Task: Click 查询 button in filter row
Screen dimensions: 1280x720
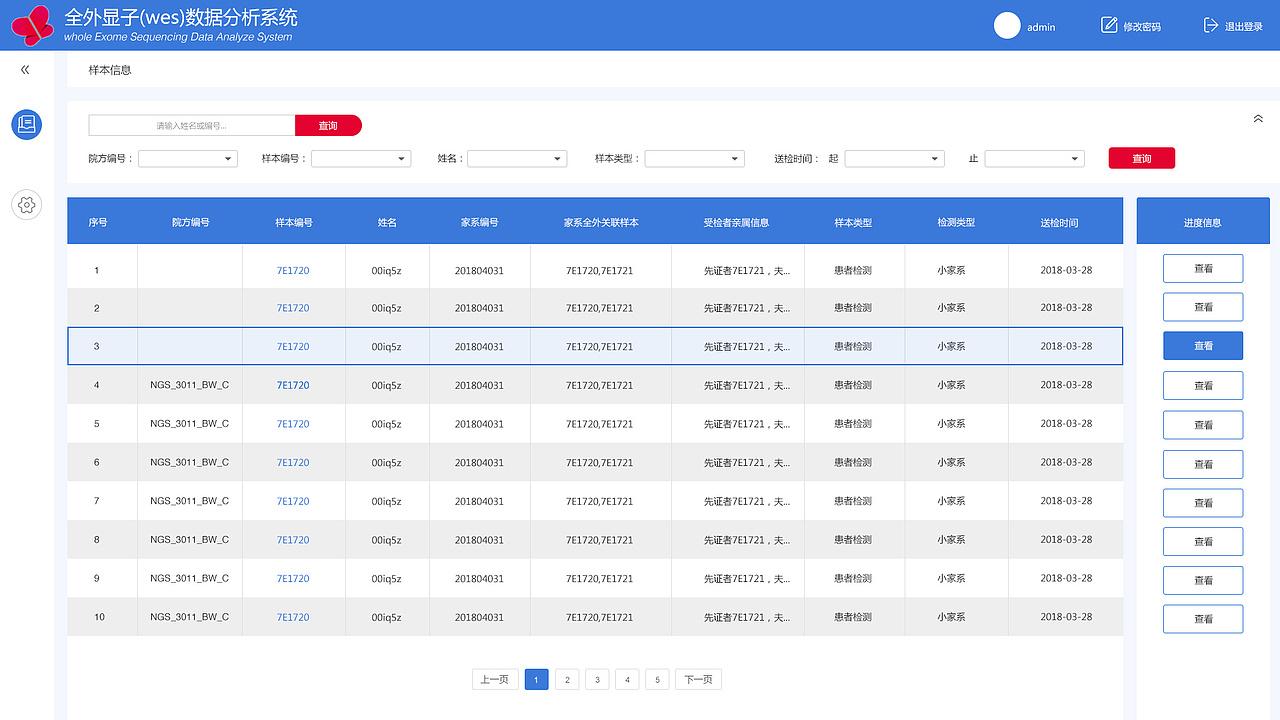Action: coord(1142,158)
